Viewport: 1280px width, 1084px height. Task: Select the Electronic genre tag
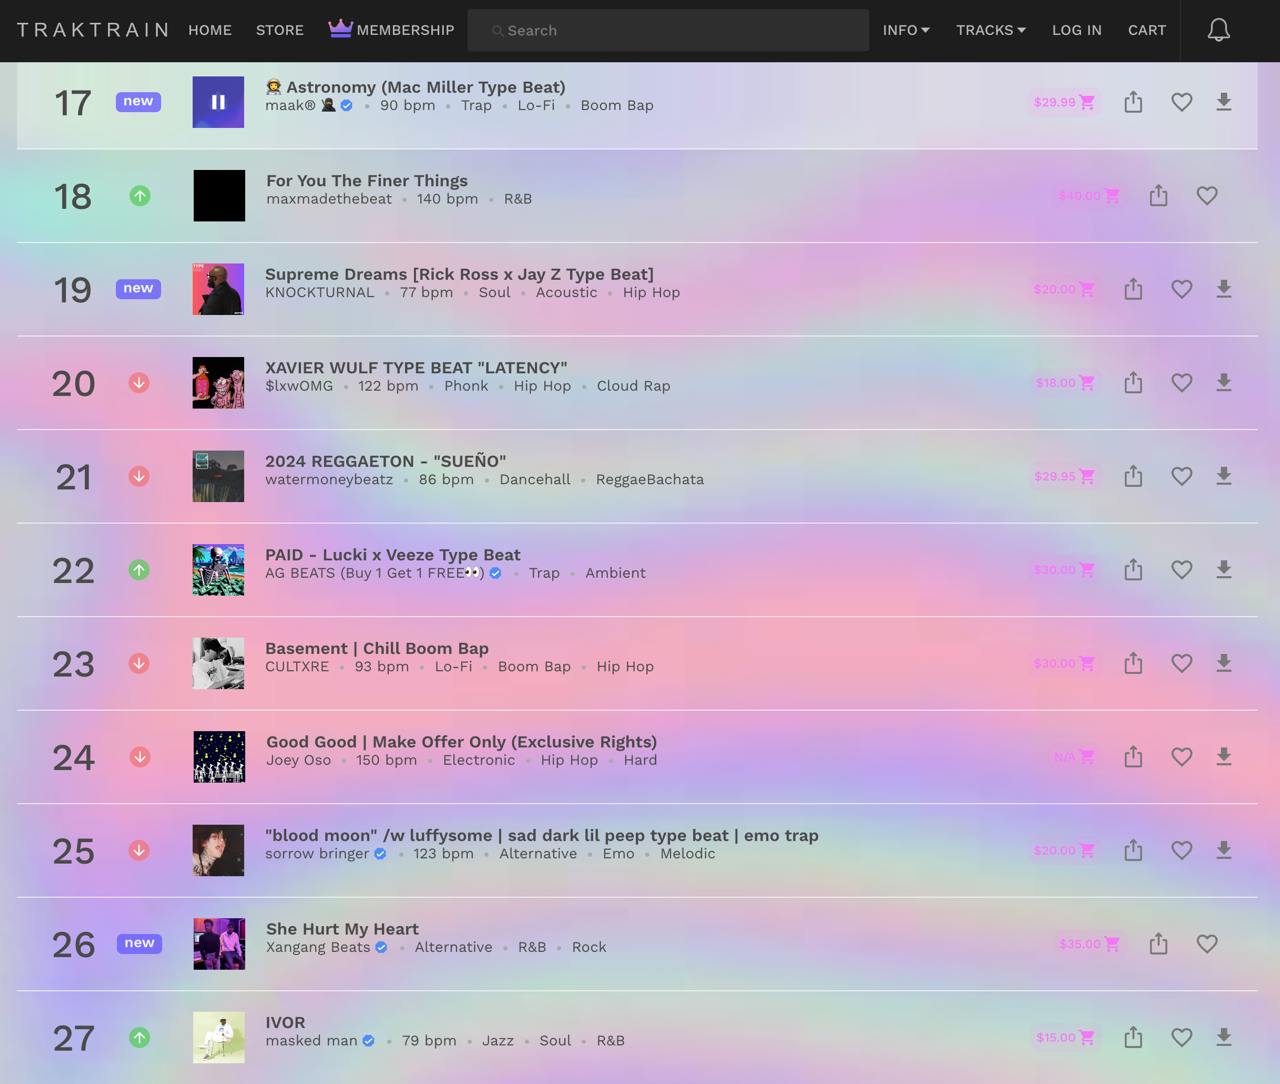click(479, 760)
